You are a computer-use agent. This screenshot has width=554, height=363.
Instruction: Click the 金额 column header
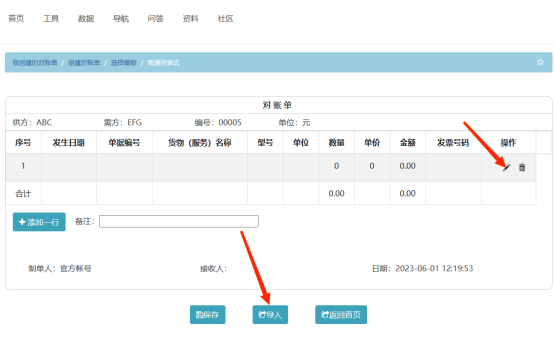pos(407,143)
